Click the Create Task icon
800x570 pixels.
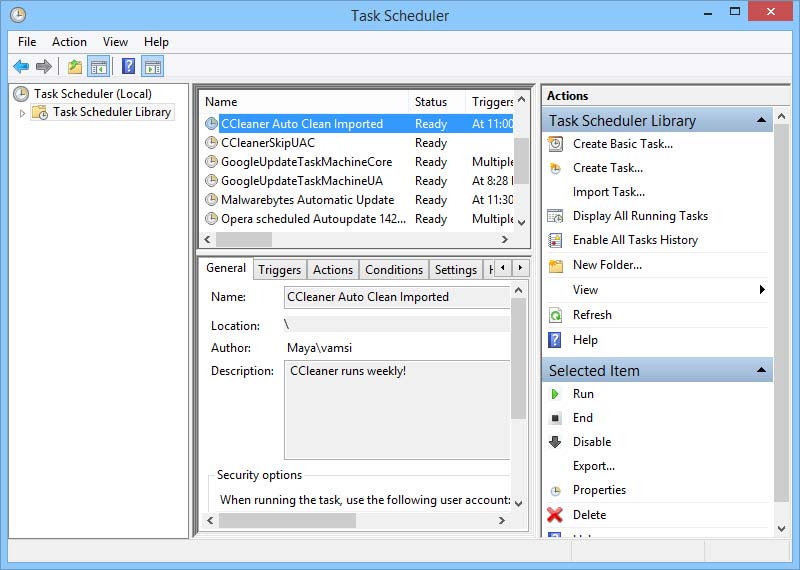[555, 168]
